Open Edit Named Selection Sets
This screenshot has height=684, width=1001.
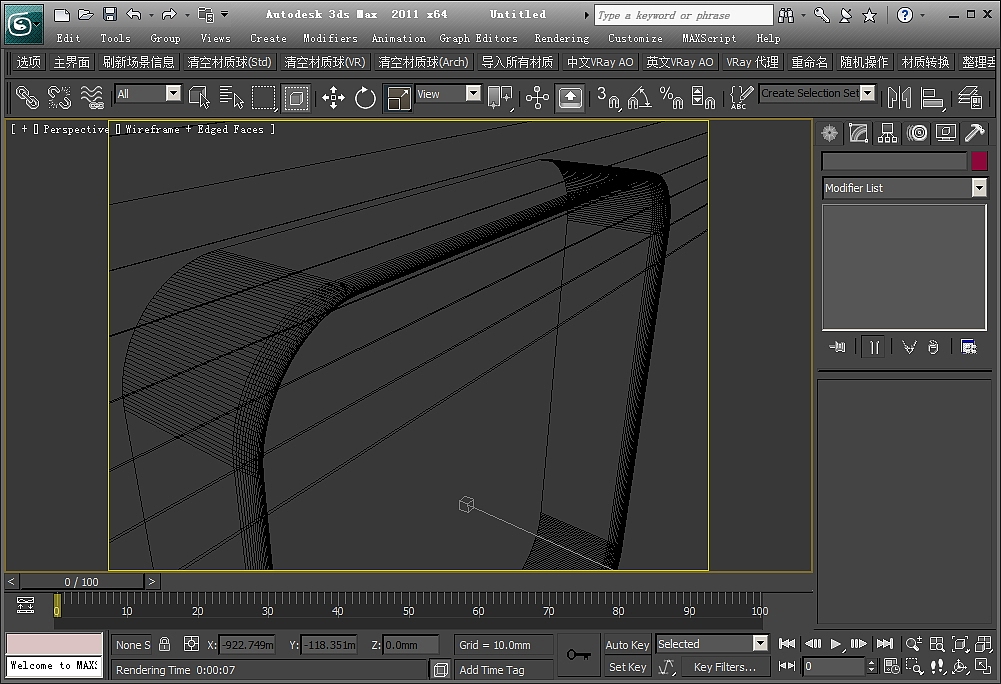pos(741,98)
